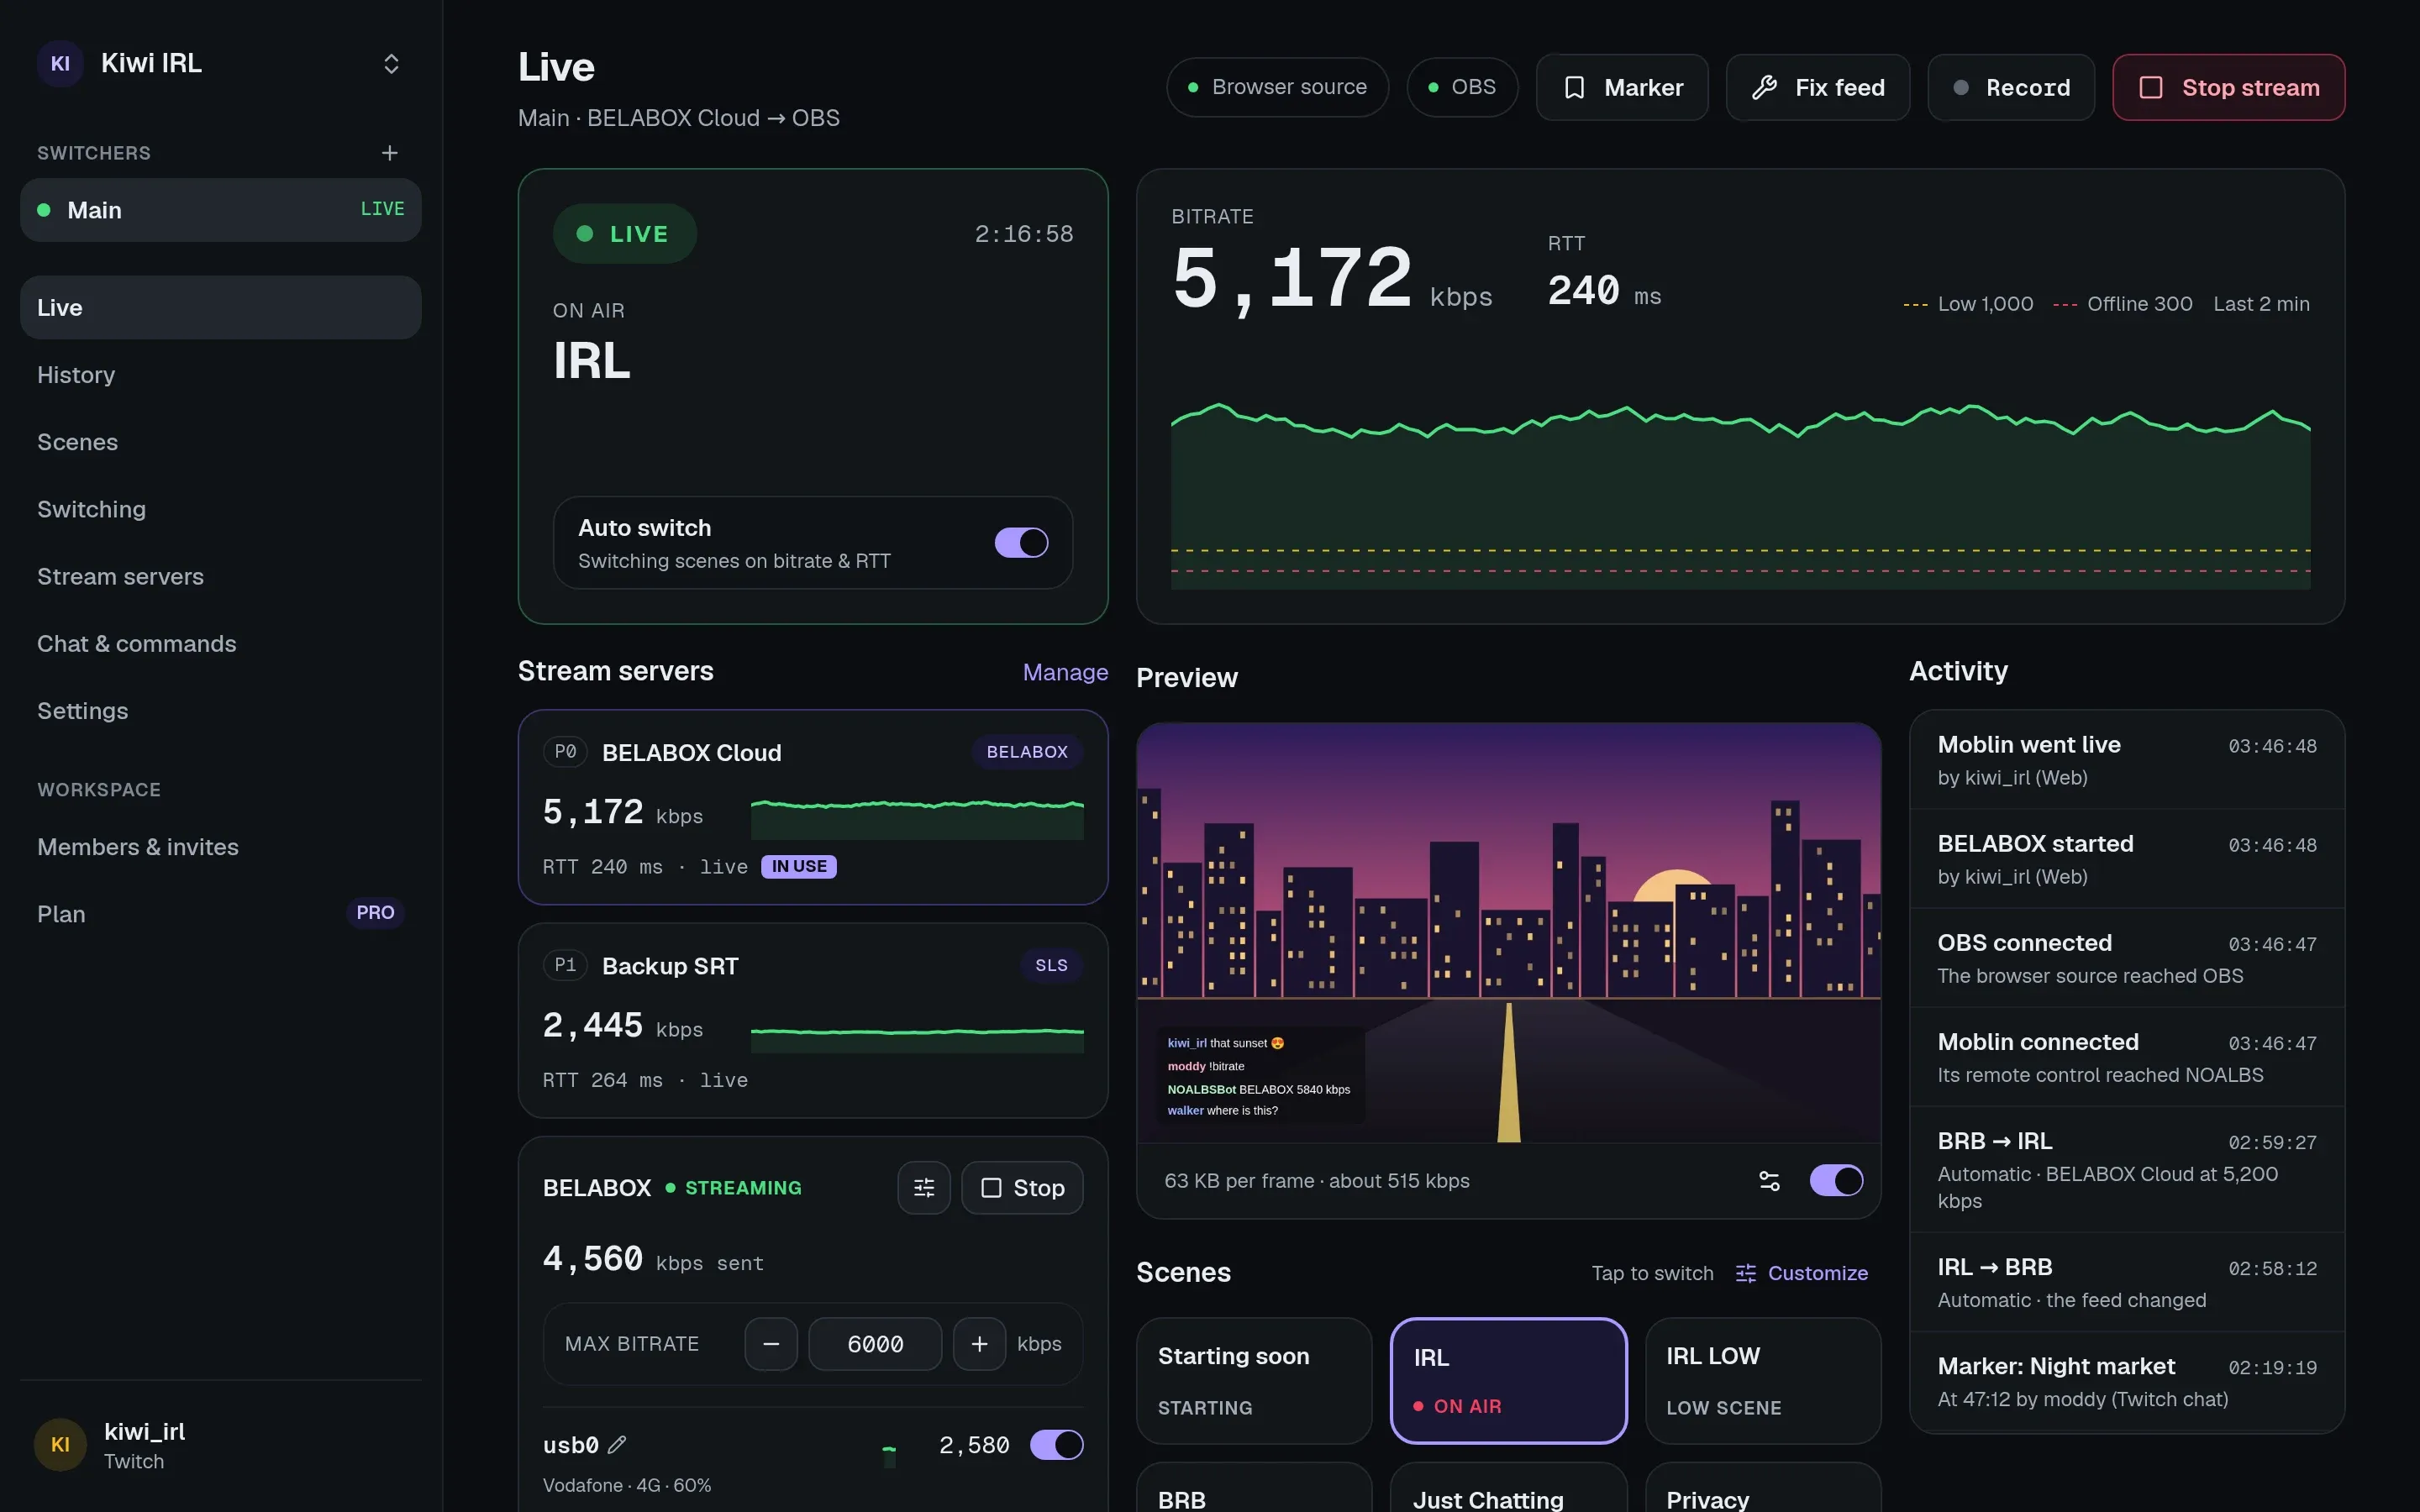The width and height of the screenshot is (2420, 1512).
Task: Click the Browser source status pill
Action: pos(1277,87)
